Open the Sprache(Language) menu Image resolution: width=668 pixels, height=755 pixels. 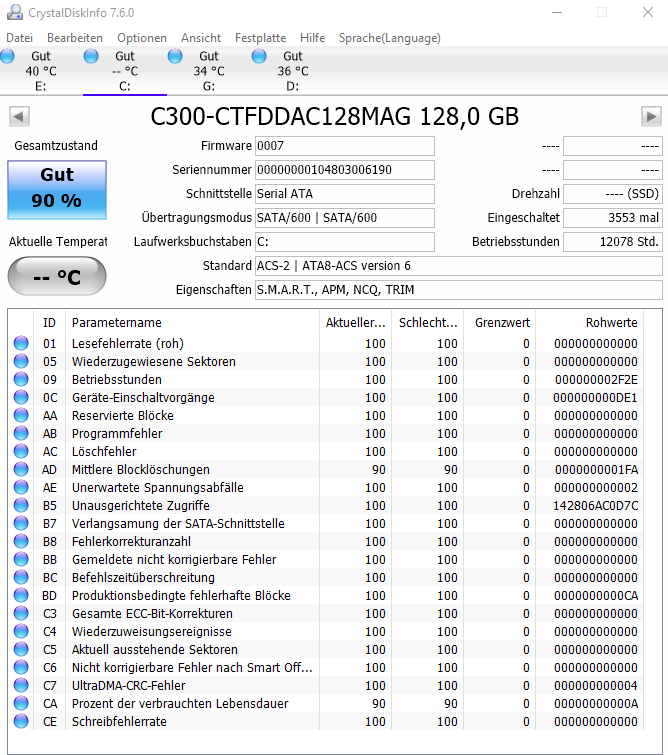[389, 38]
